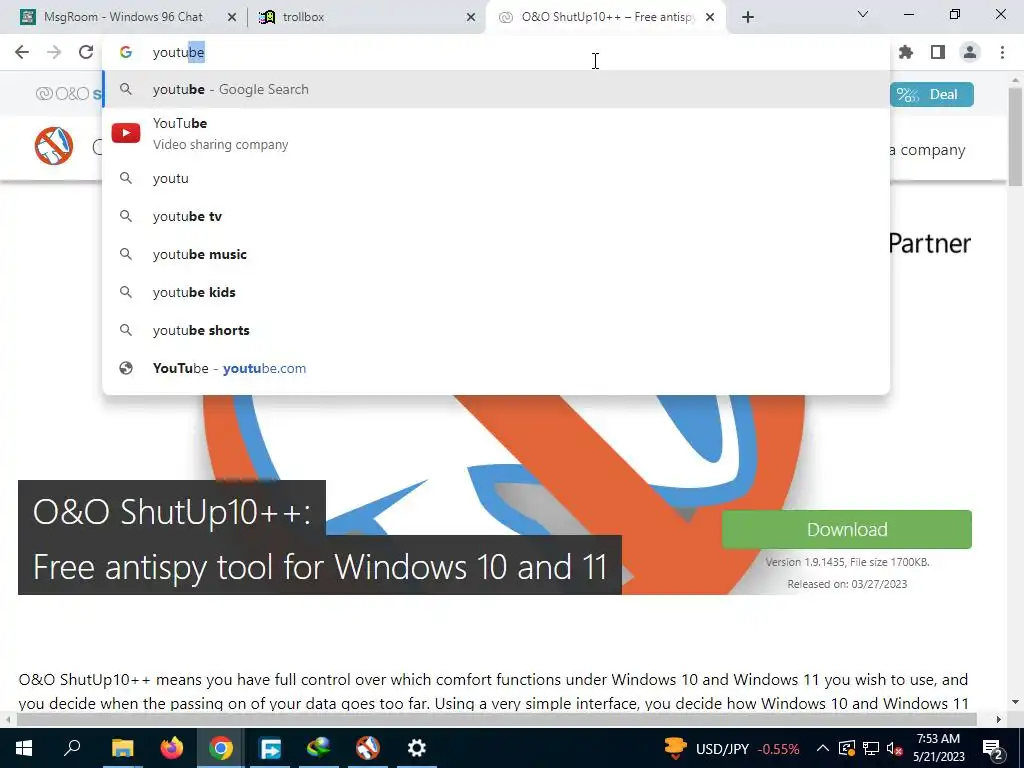Open Windows taskbar search
This screenshot has height=768, width=1024.
72,748
